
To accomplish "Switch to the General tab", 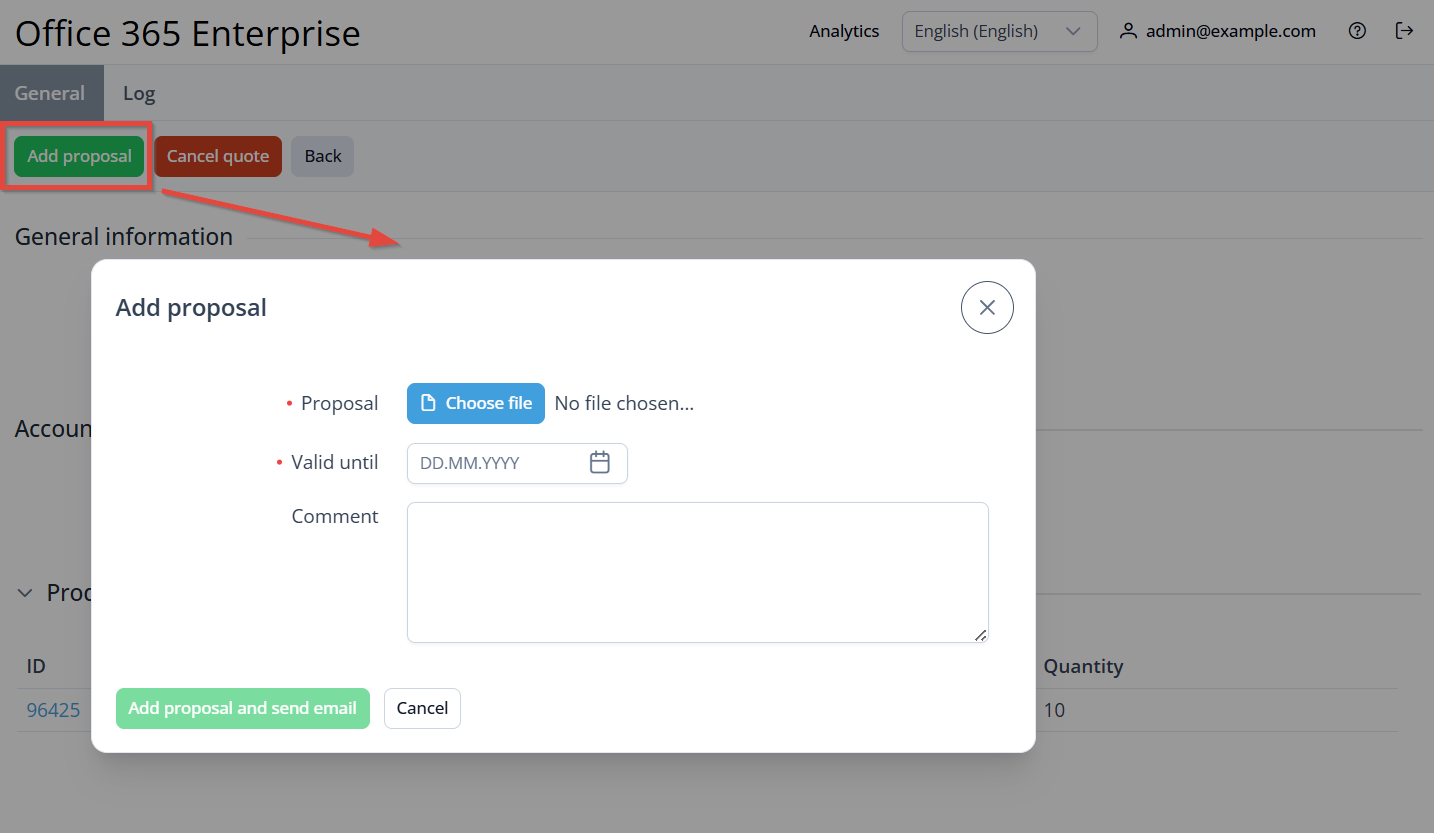I will pos(50,93).
